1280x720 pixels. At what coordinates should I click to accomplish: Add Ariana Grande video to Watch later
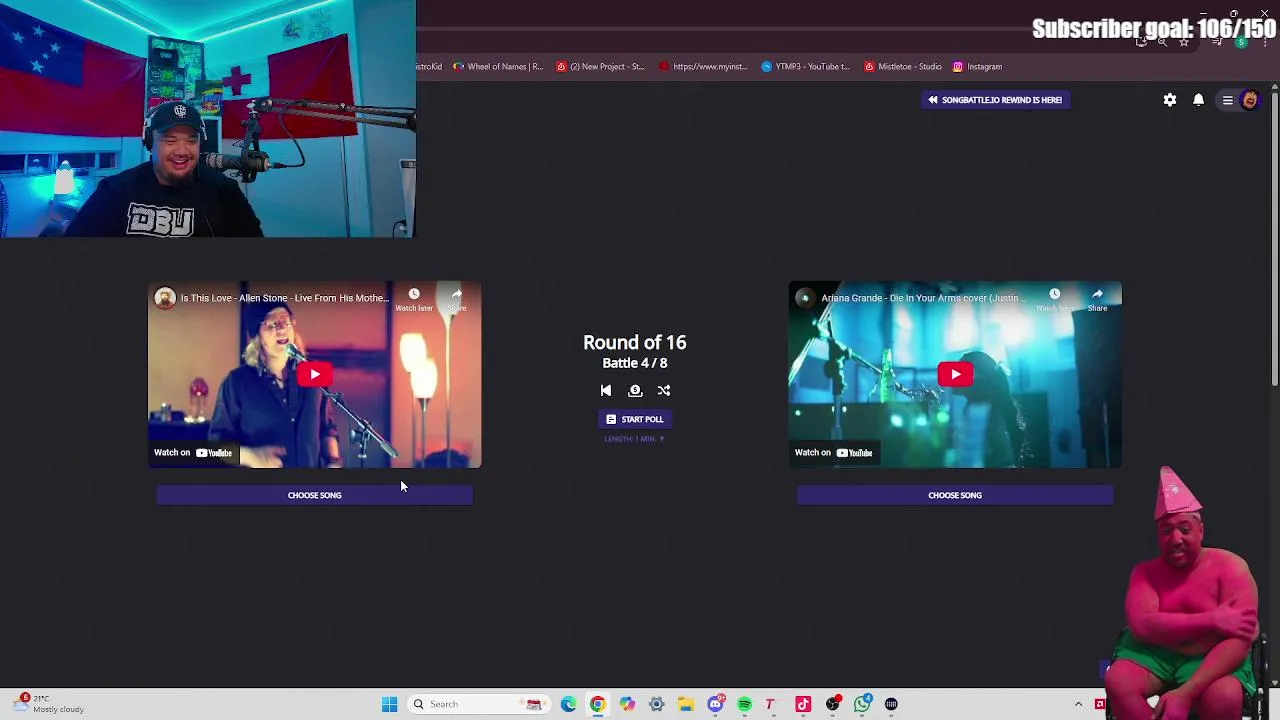[x=1055, y=299]
